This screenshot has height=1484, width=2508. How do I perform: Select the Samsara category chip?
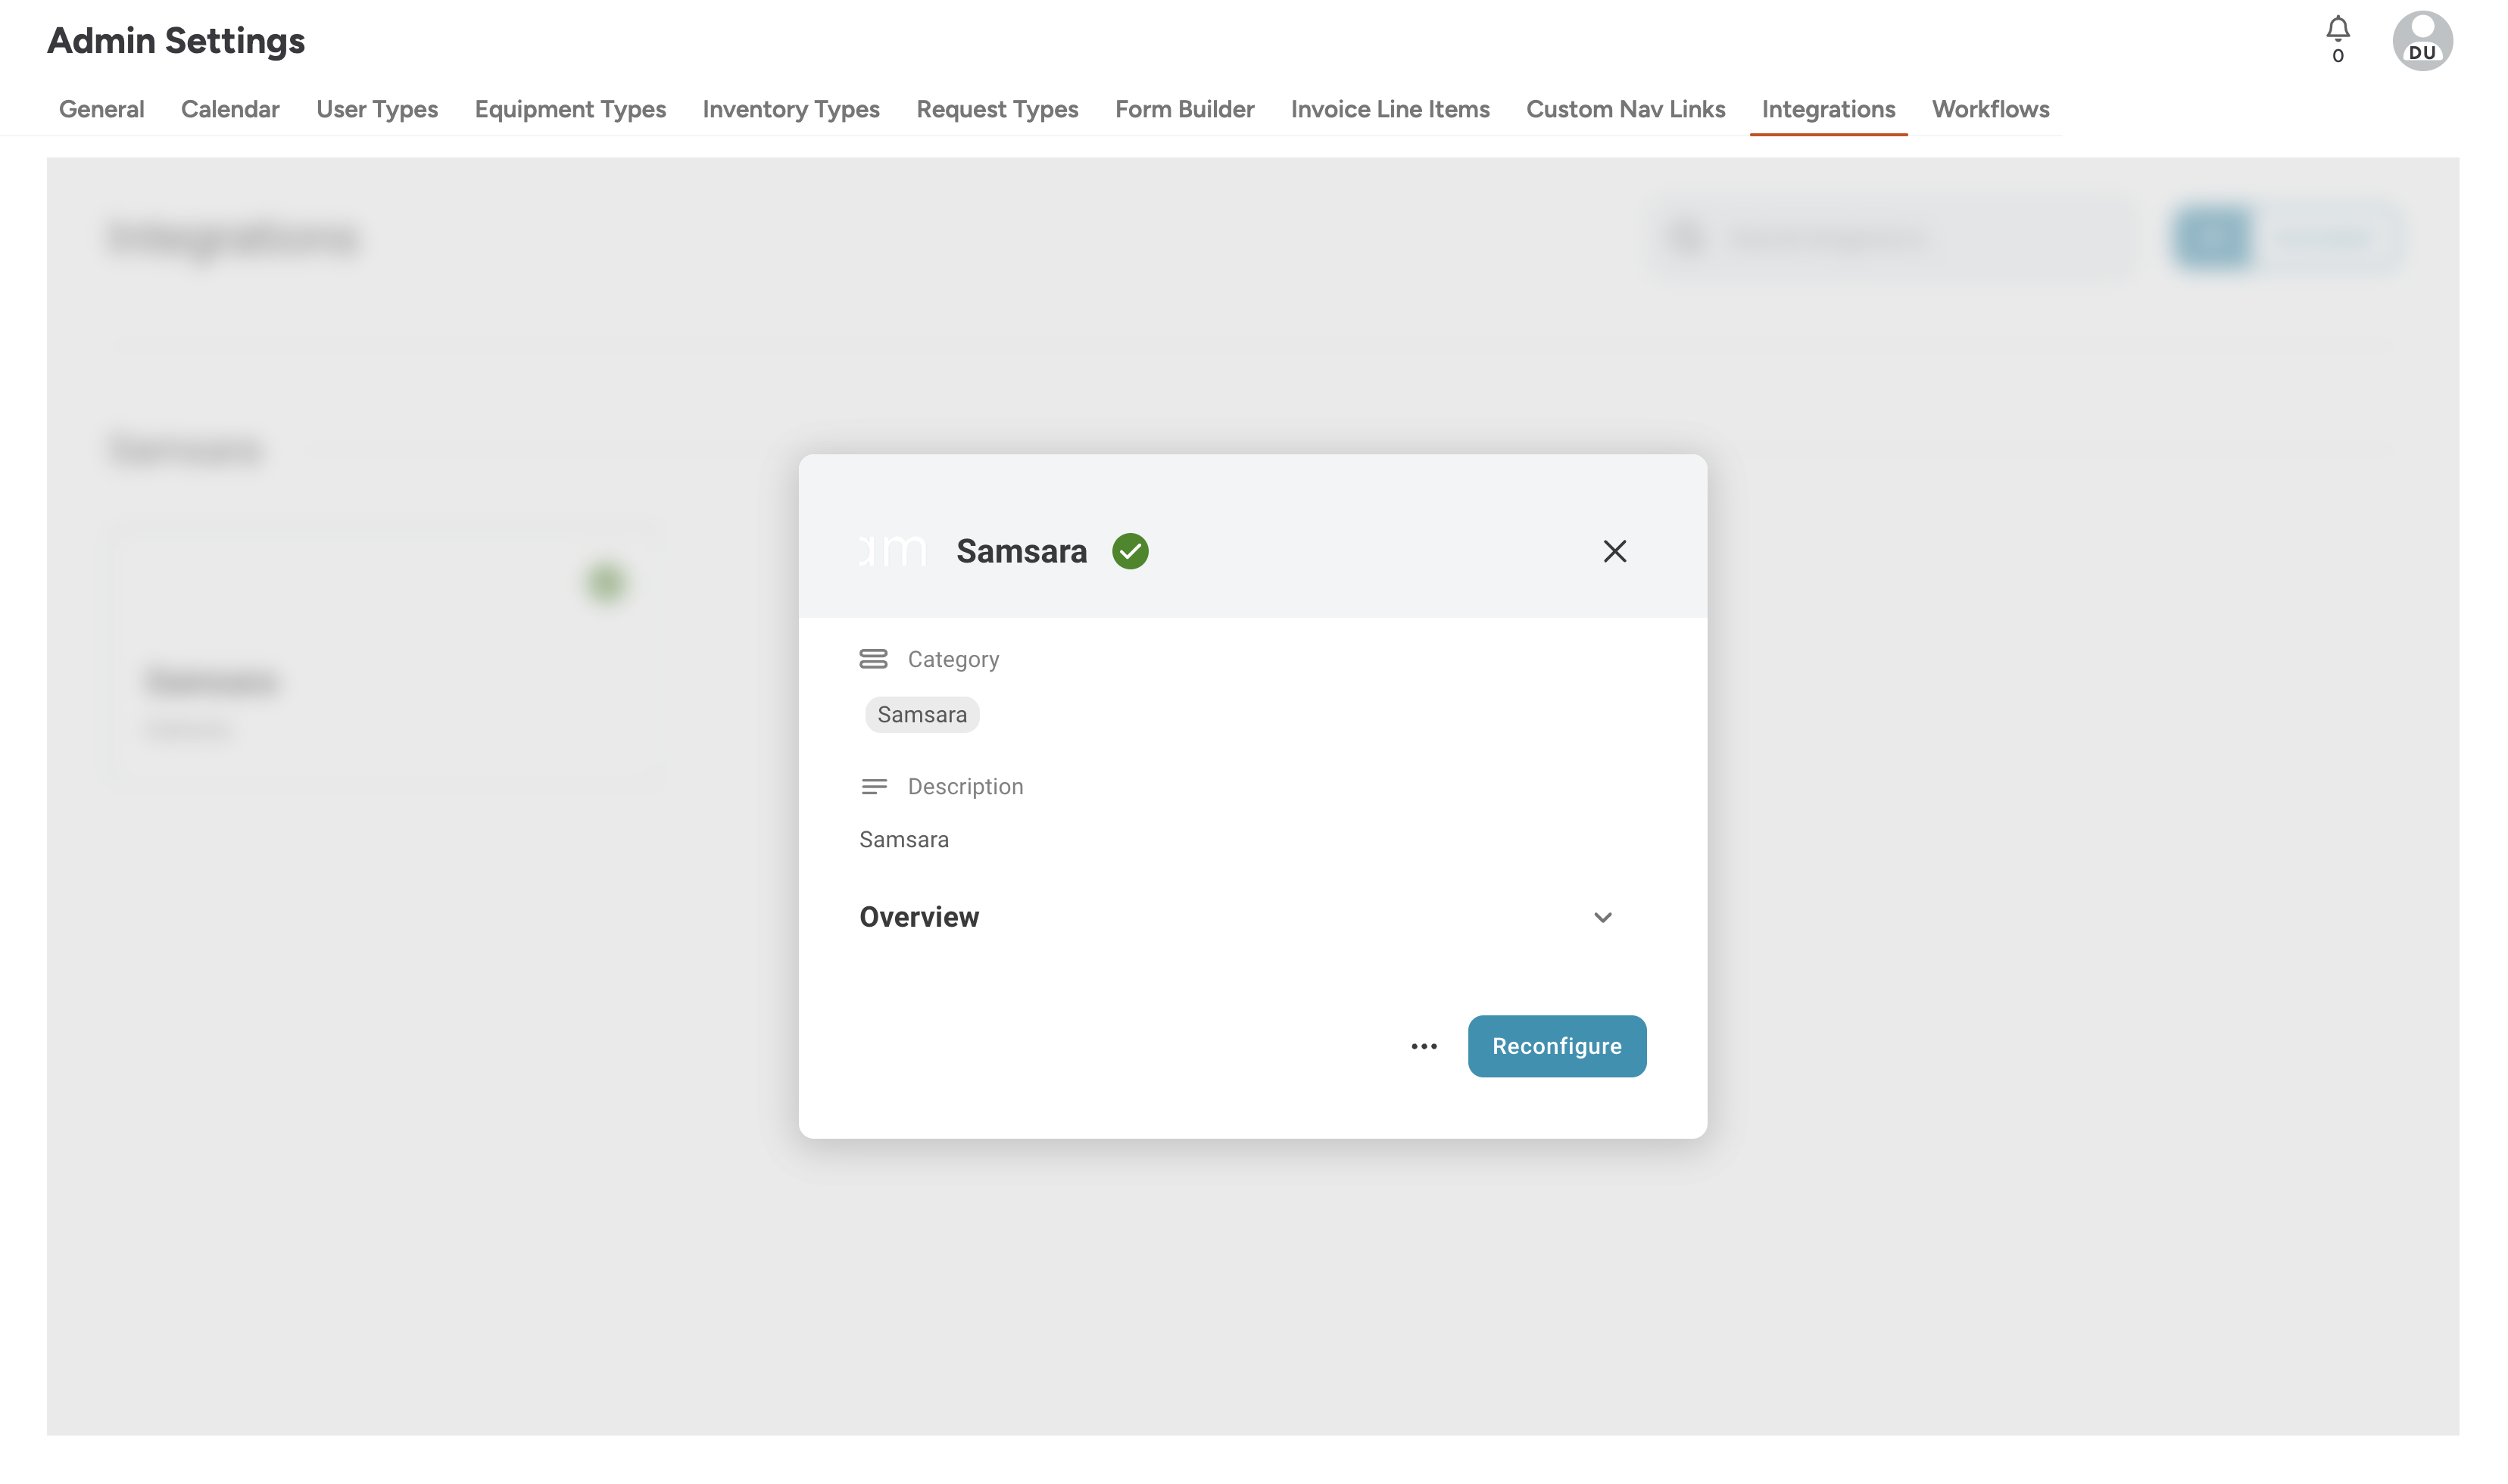[921, 715]
